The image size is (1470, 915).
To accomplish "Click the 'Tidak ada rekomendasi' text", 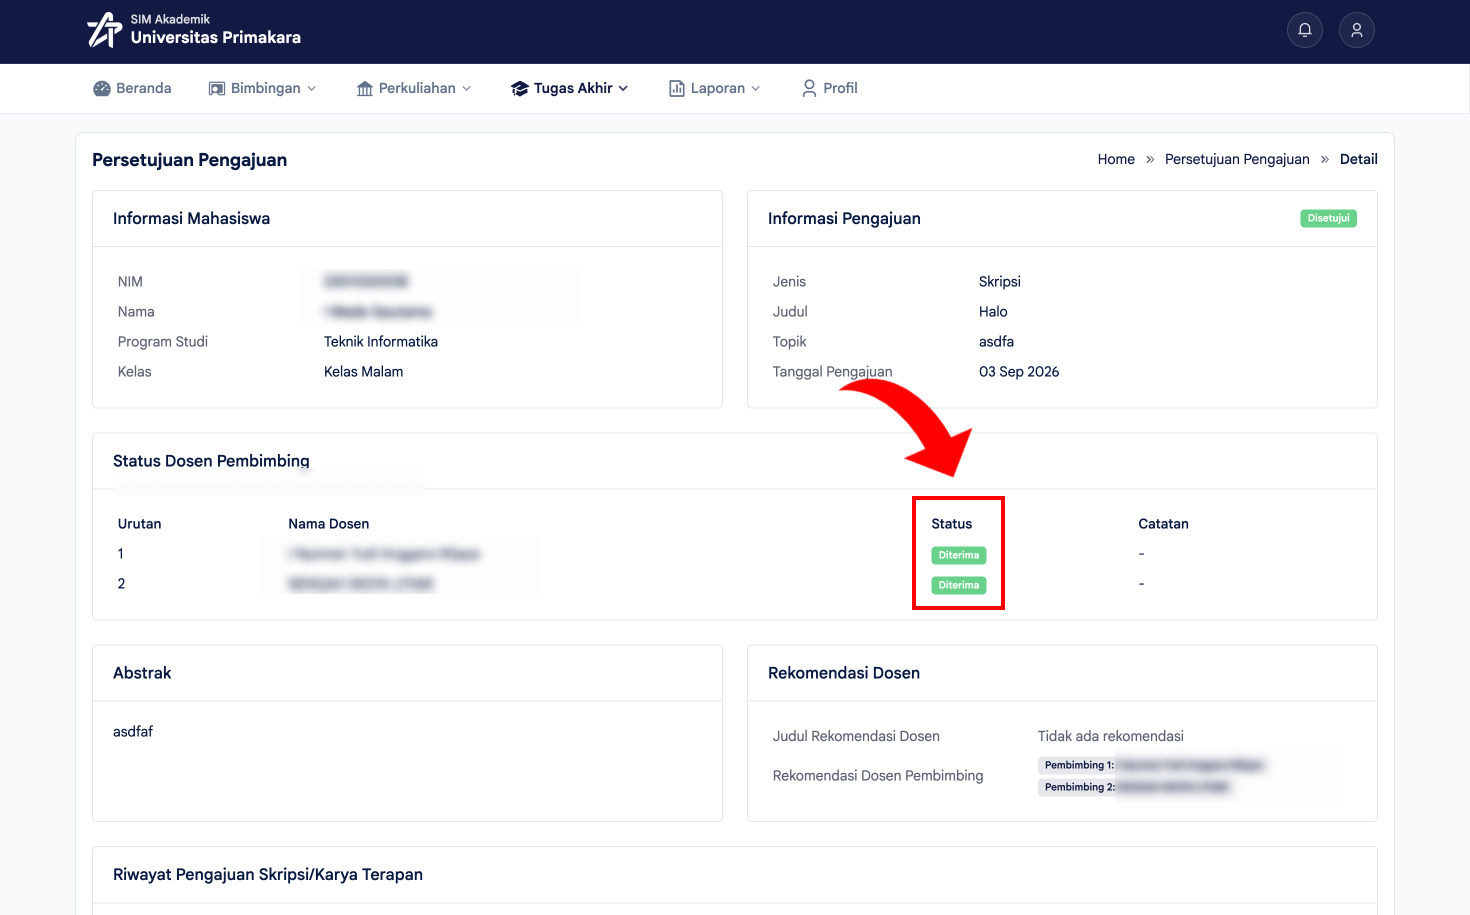I will (x=1111, y=736).
